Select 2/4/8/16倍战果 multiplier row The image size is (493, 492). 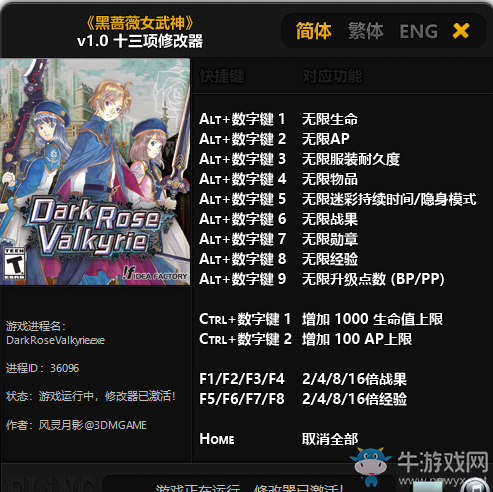pyautogui.click(x=303, y=379)
